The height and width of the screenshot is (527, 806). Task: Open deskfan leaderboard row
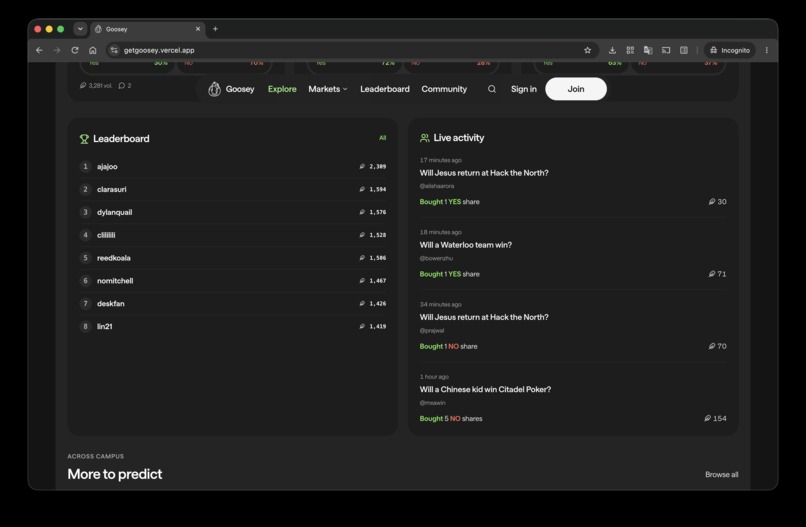[x=233, y=303]
